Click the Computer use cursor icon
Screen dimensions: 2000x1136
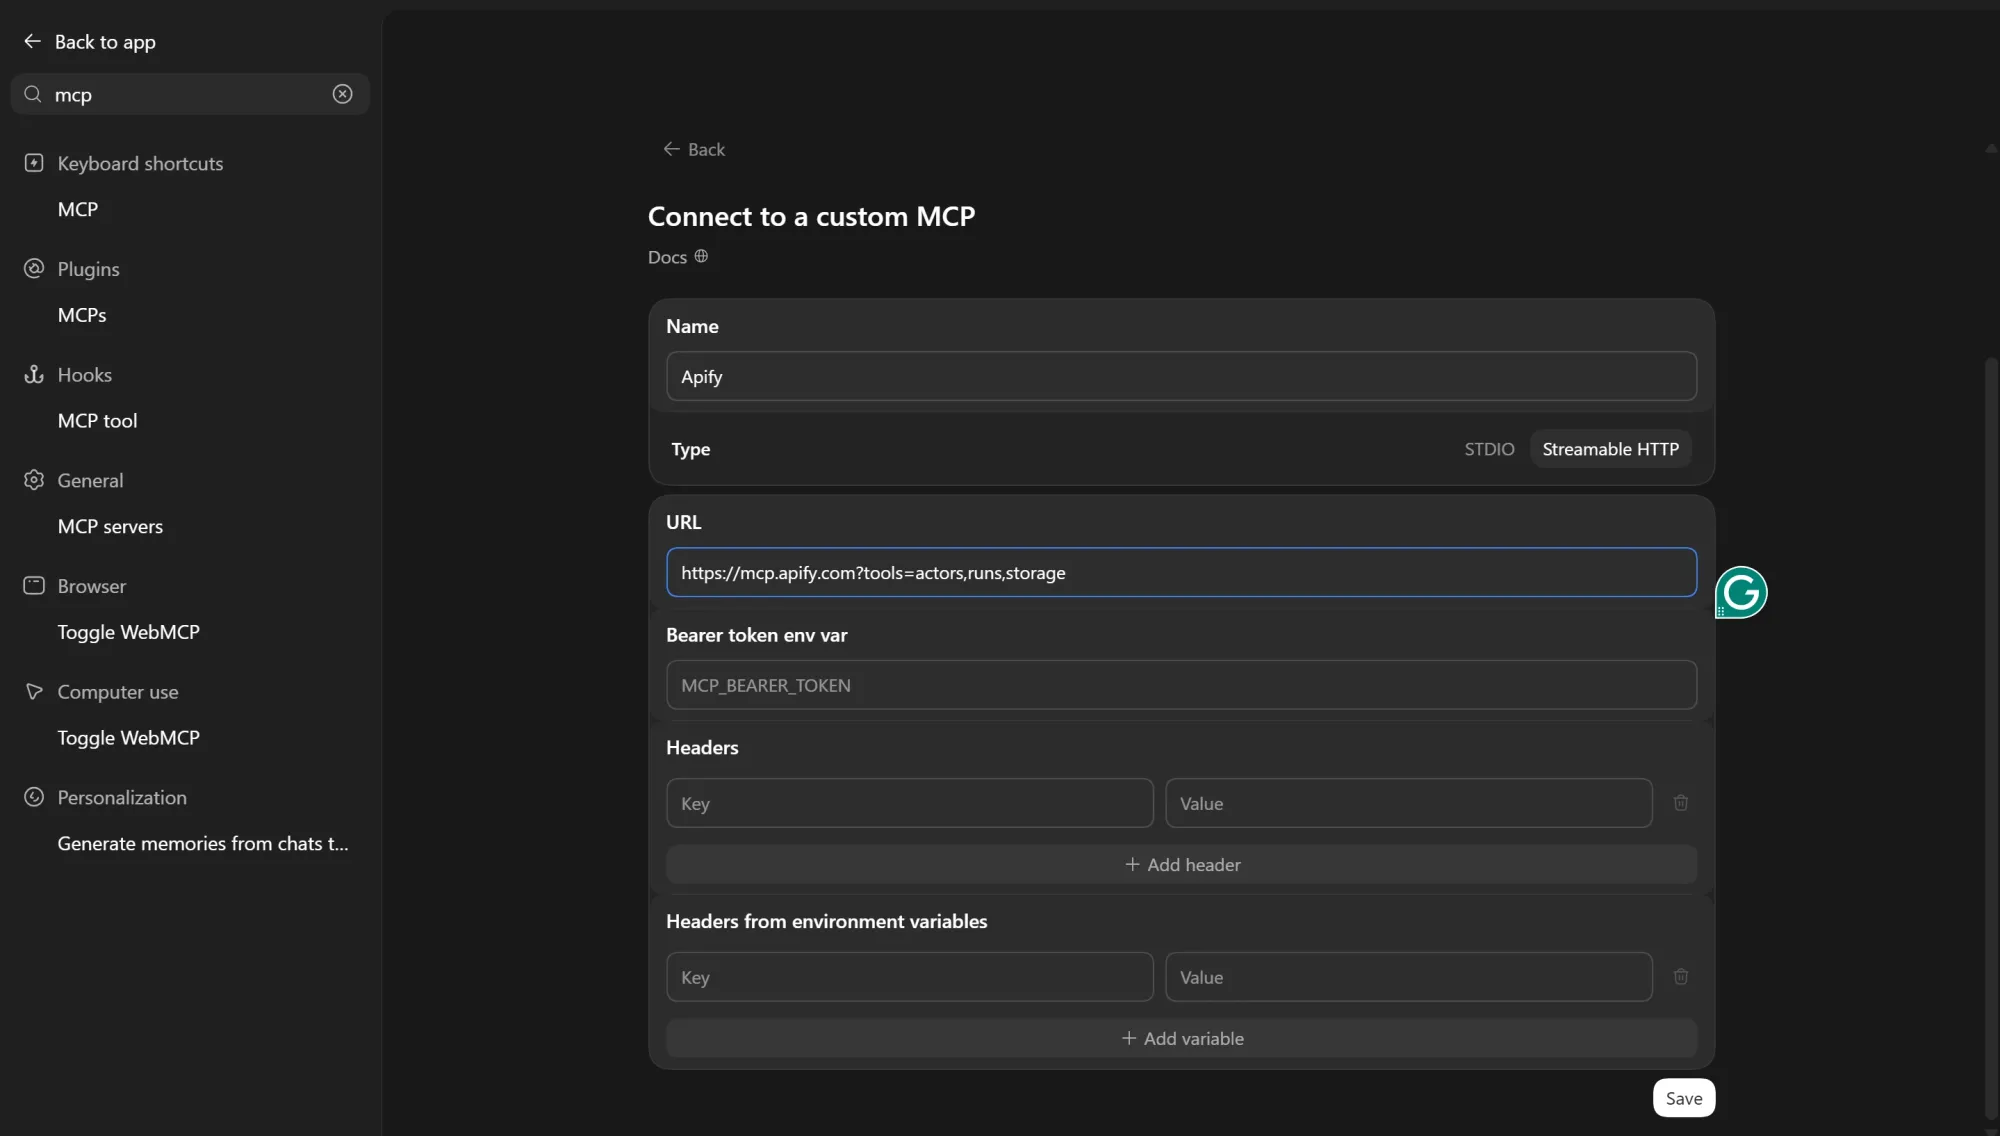(34, 691)
